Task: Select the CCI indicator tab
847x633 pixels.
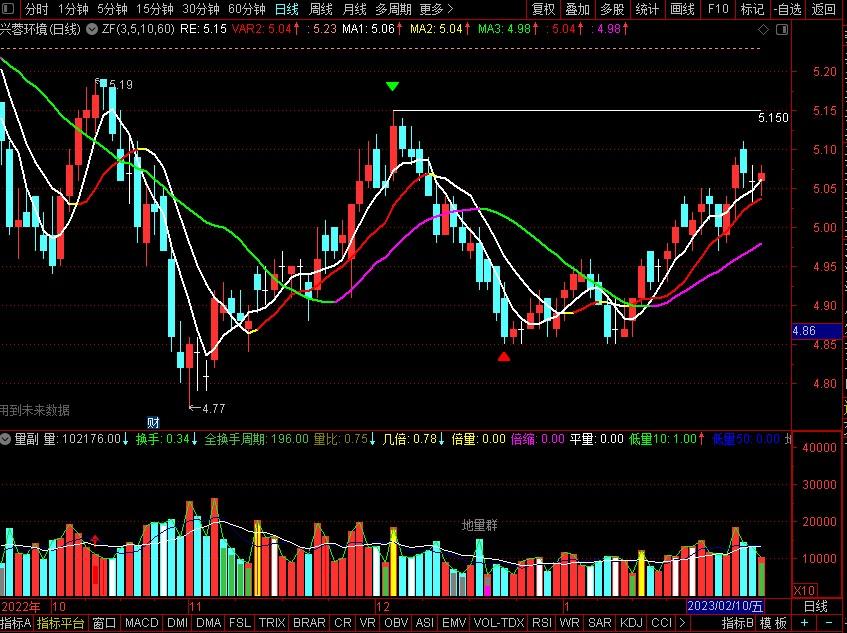Action: click(x=661, y=623)
